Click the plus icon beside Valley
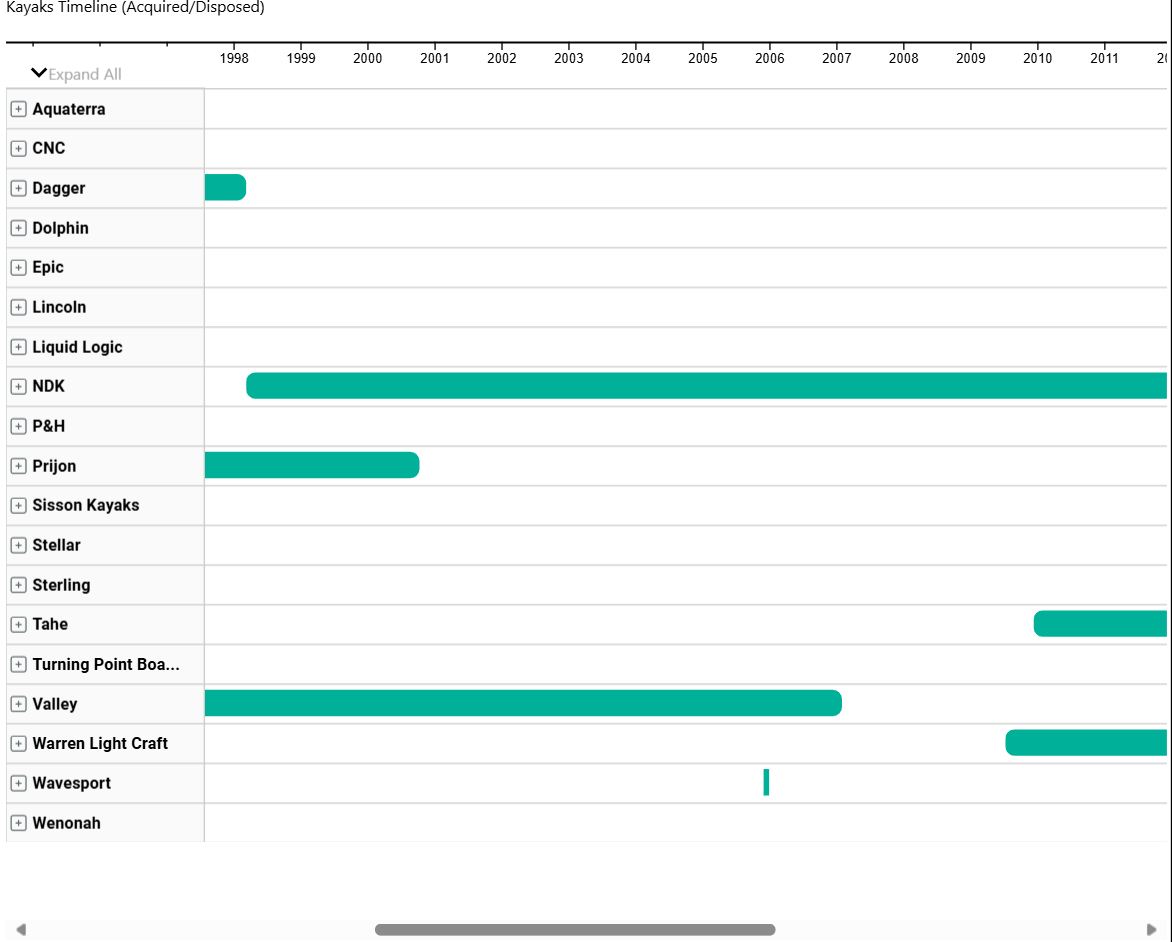1172x942 pixels. (x=19, y=704)
